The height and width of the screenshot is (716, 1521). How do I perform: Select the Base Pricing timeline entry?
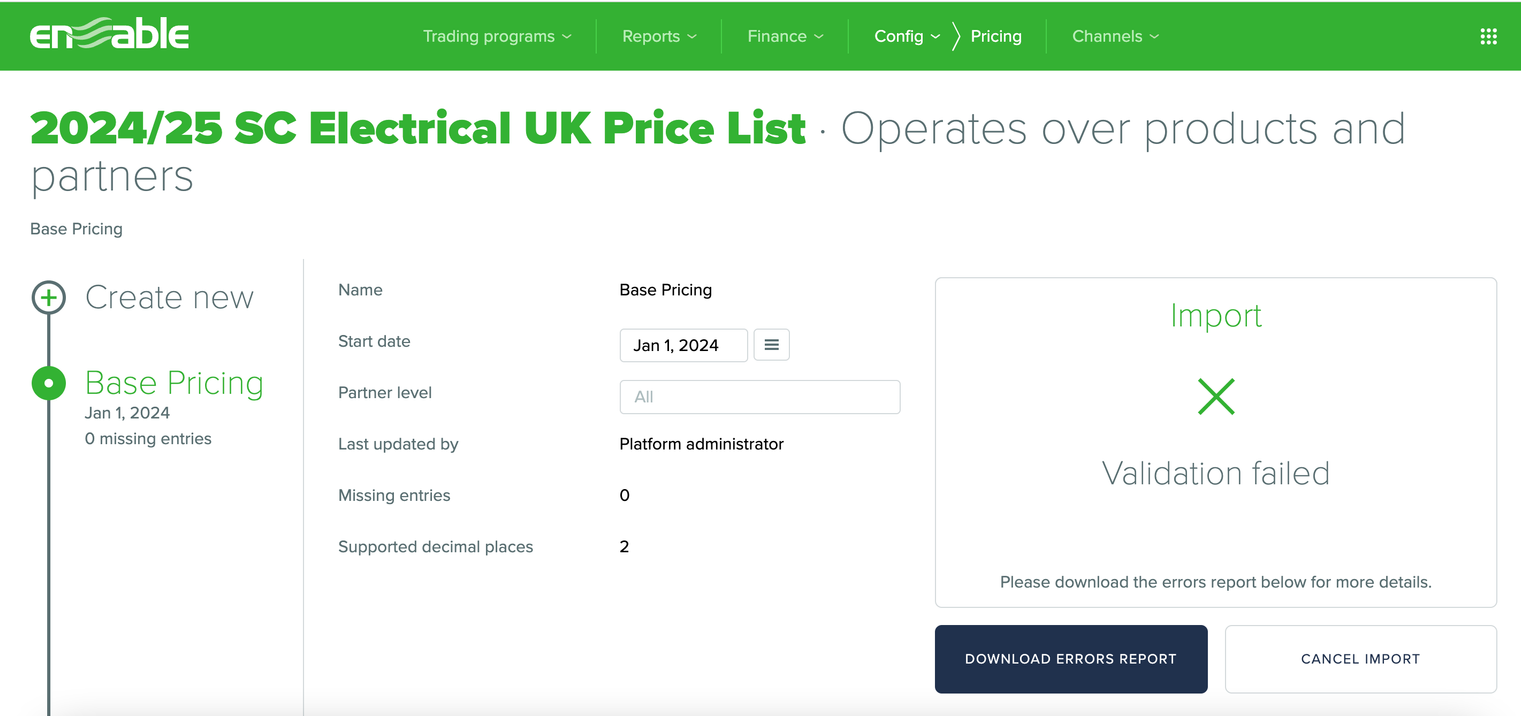[x=174, y=383]
